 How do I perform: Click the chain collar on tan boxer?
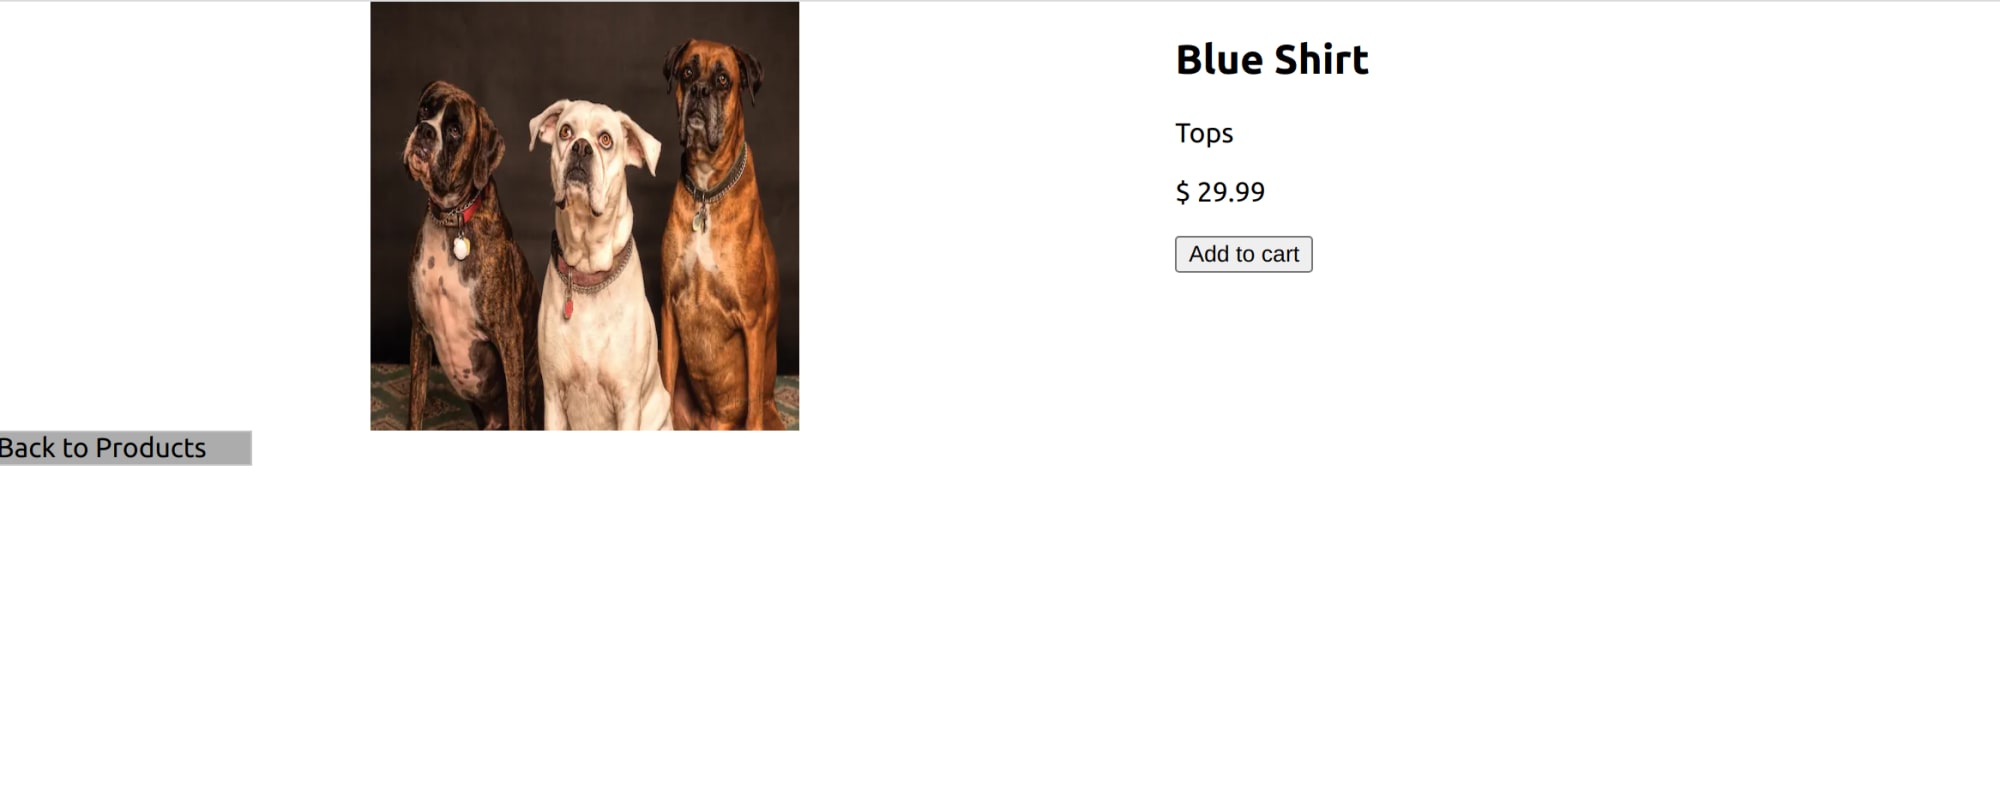pyautogui.click(x=716, y=181)
